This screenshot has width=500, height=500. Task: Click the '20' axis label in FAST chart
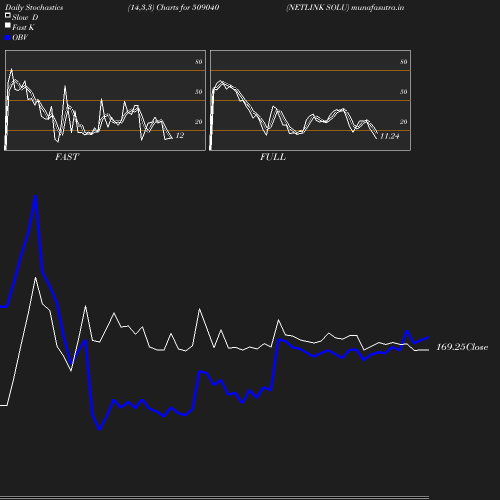pos(199,122)
